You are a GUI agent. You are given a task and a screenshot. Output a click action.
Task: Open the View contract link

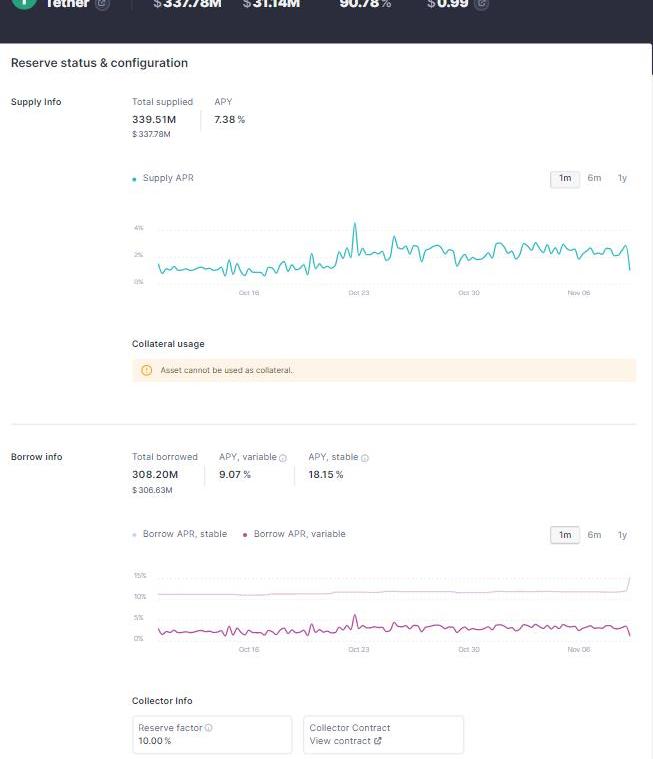[340, 741]
